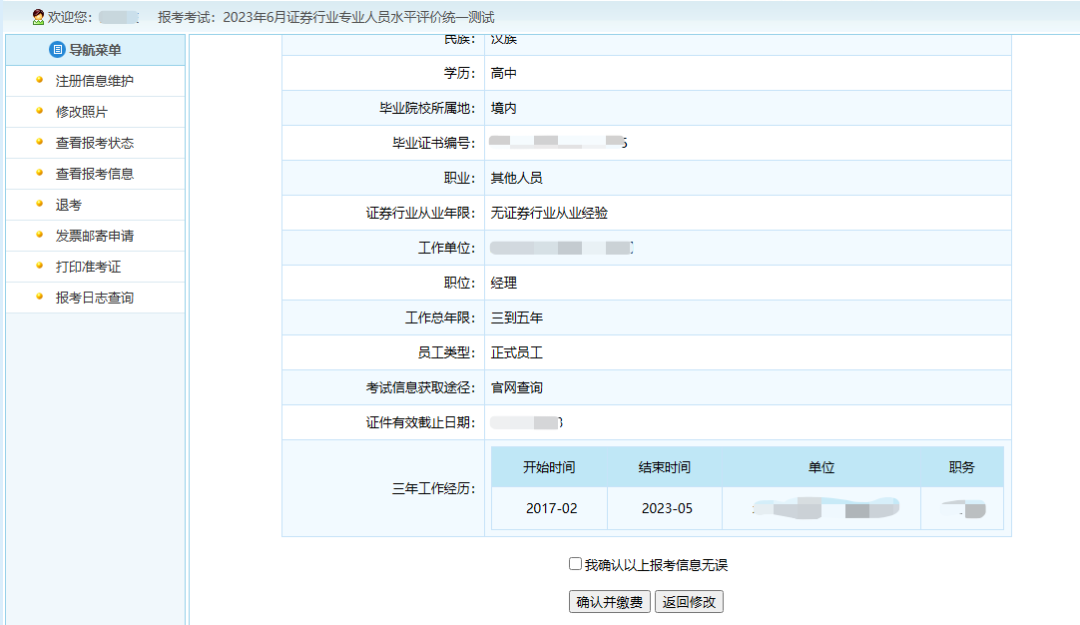
Task: Open 查看报考状态 in the navigation menu
Action: 94,143
